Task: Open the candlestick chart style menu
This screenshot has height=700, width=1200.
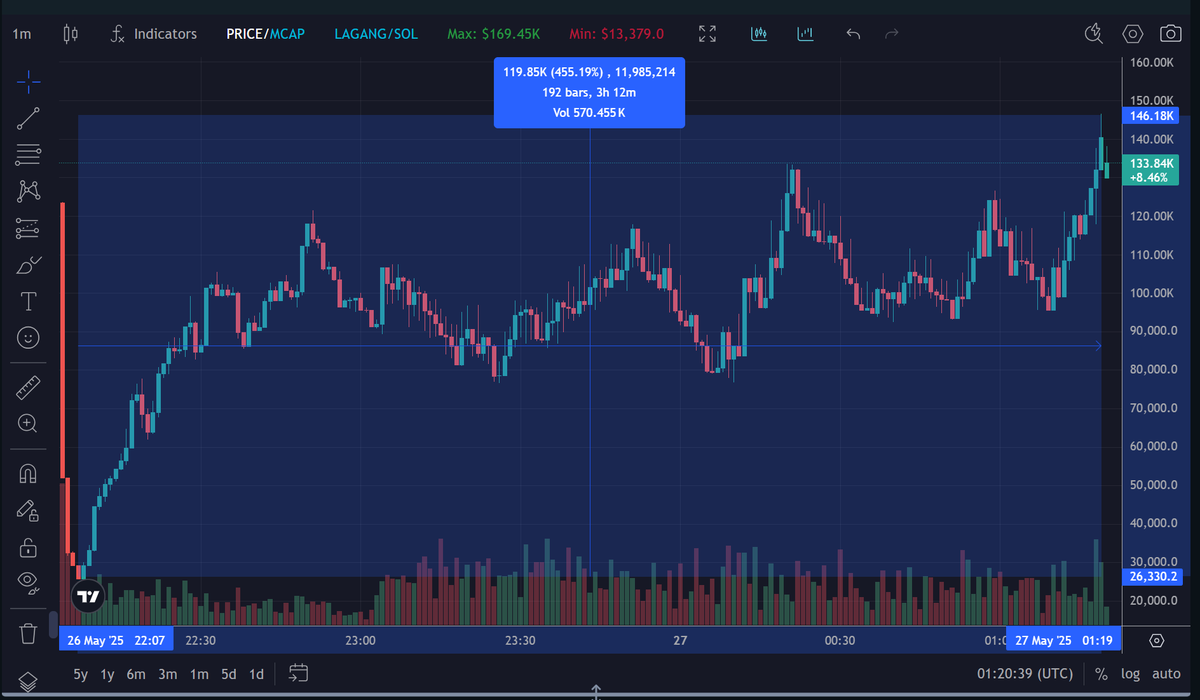Action: (70, 34)
